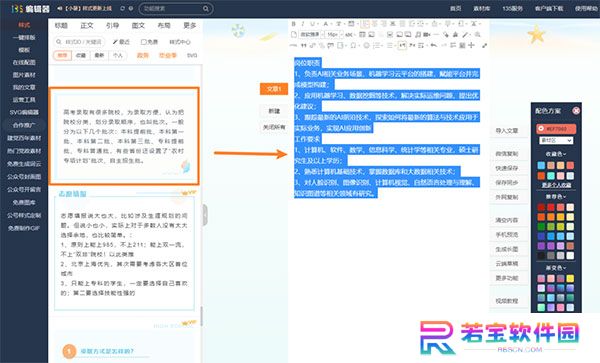The width and height of the screenshot is (600, 363).
Task: Open 图片素材 in left sidebar
Action: coord(24,75)
